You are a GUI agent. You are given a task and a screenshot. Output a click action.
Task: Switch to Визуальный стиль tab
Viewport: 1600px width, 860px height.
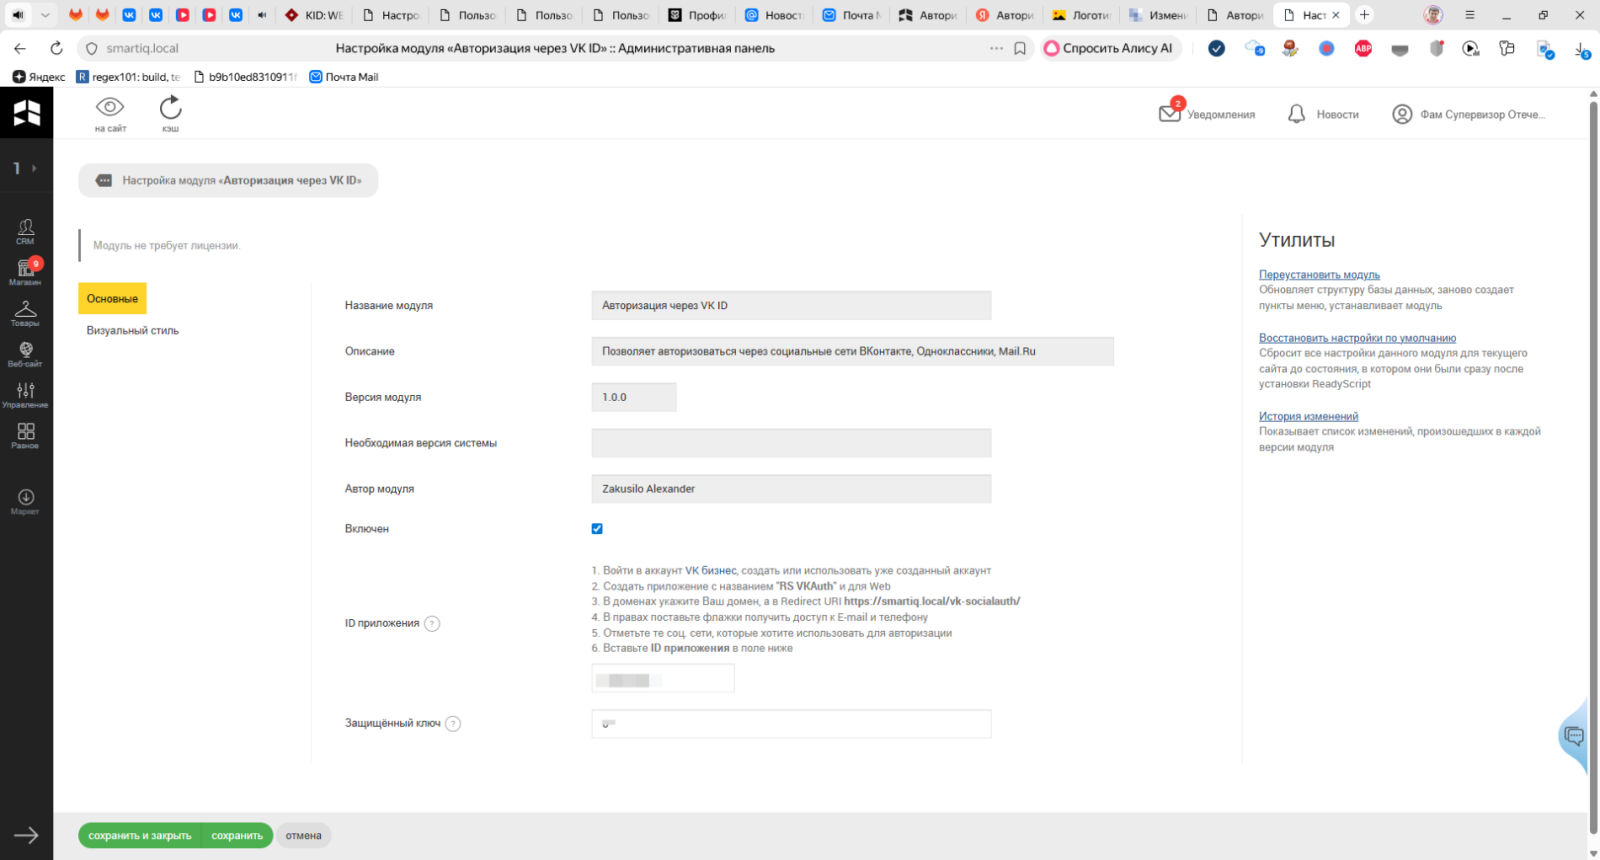tap(133, 331)
